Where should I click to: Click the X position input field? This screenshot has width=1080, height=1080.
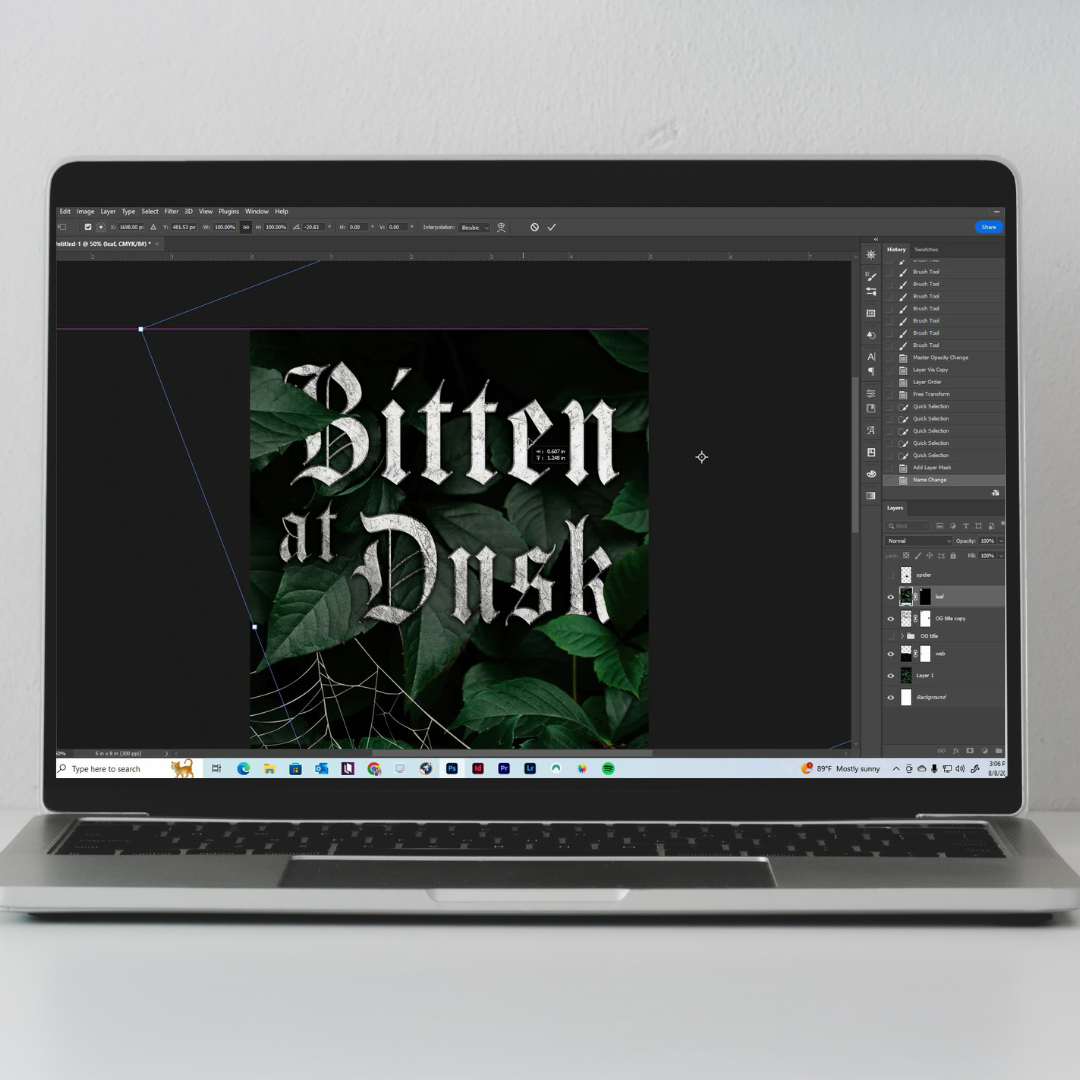tap(131, 227)
